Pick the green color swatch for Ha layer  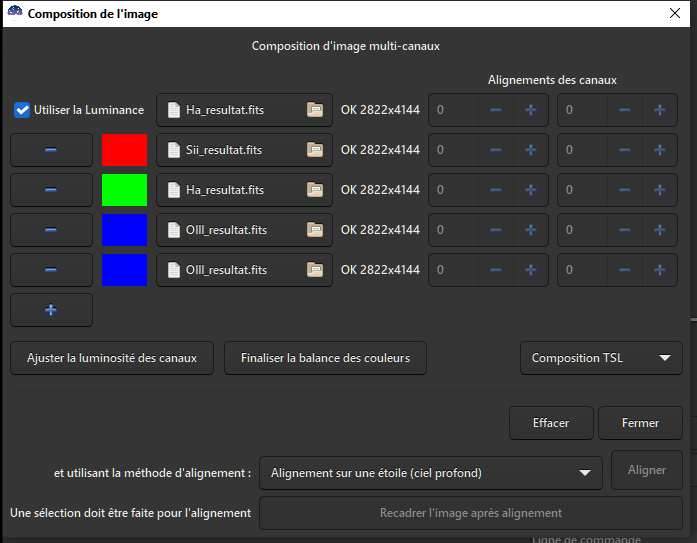(124, 190)
